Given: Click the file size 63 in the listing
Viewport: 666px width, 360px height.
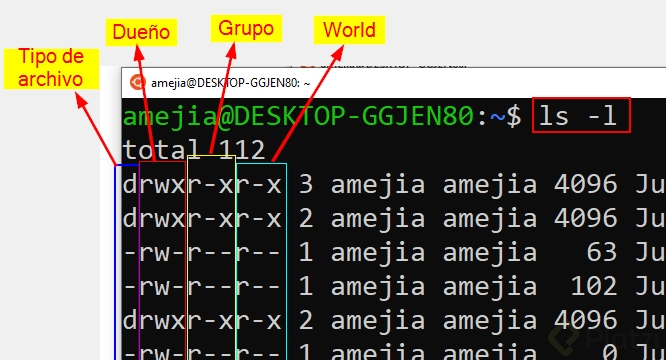Looking at the screenshot, I should tap(601, 252).
